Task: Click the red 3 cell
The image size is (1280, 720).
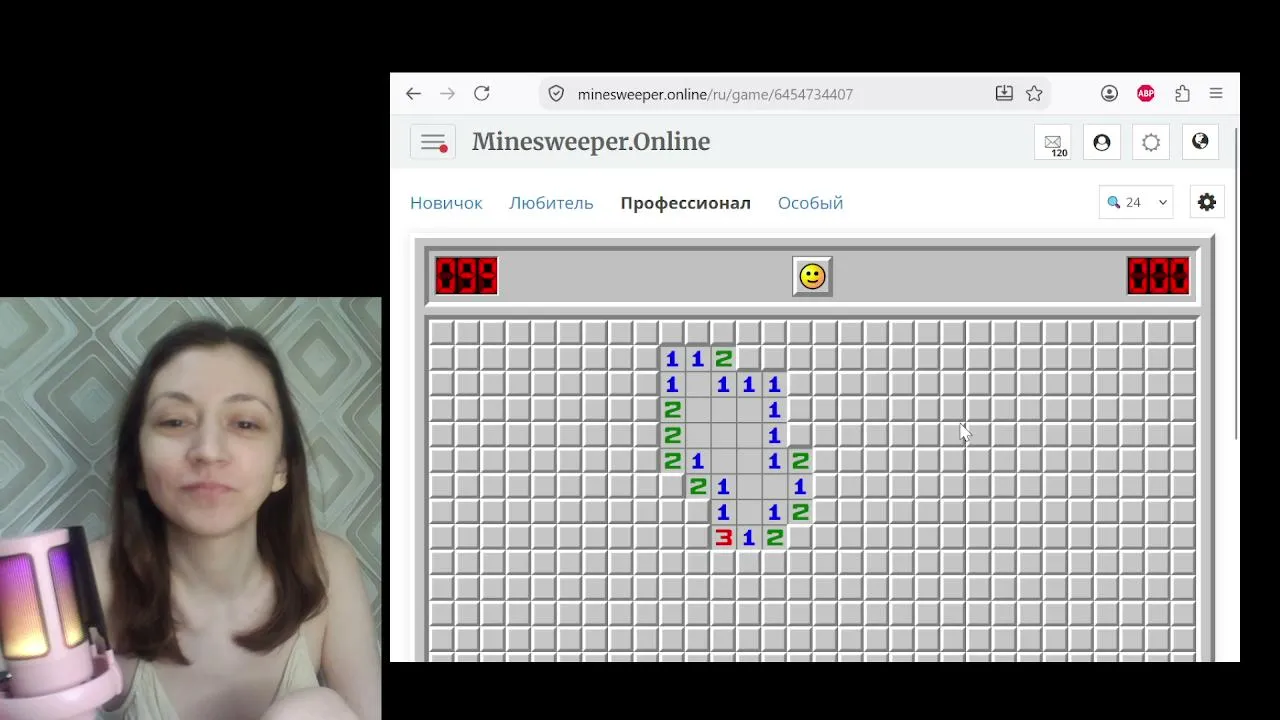Action: pyautogui.click(x=723, y=538)
